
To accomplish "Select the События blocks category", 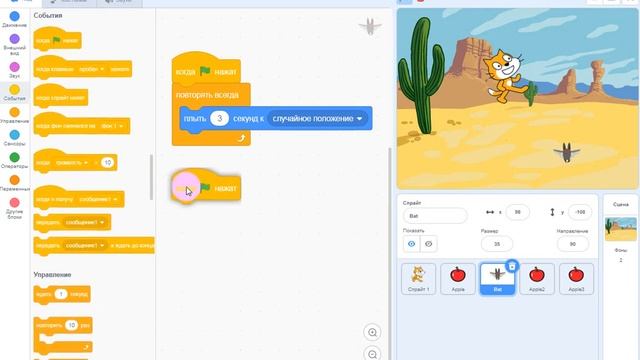I will pyautogui.click(x=14, y=93).
